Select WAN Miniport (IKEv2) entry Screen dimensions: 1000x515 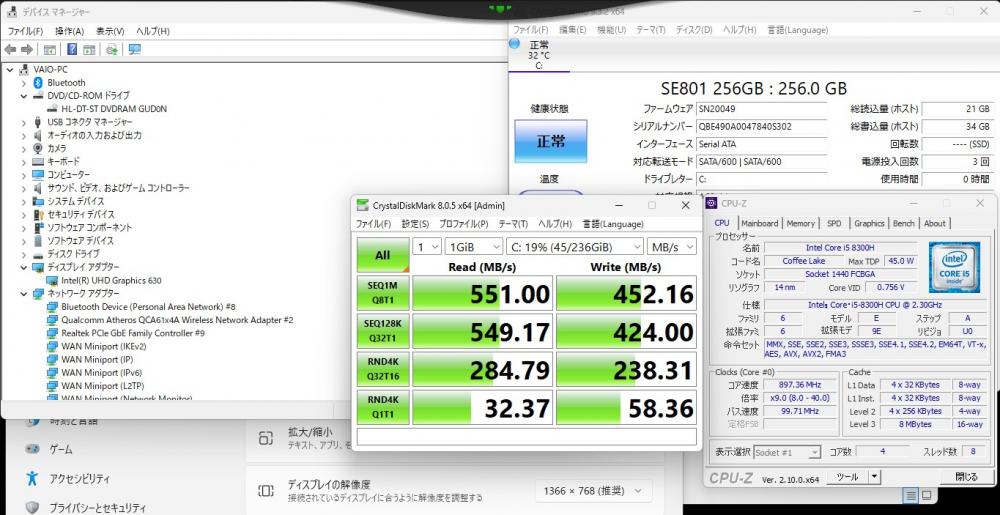[104, 346]
